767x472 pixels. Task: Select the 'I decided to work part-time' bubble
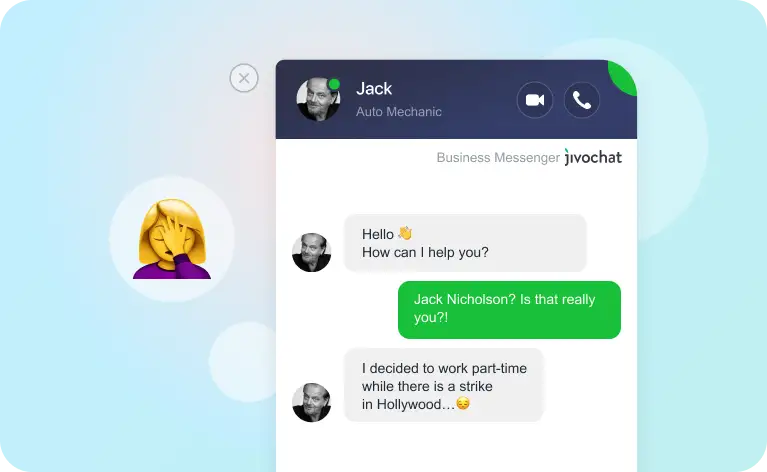point(444,385)
